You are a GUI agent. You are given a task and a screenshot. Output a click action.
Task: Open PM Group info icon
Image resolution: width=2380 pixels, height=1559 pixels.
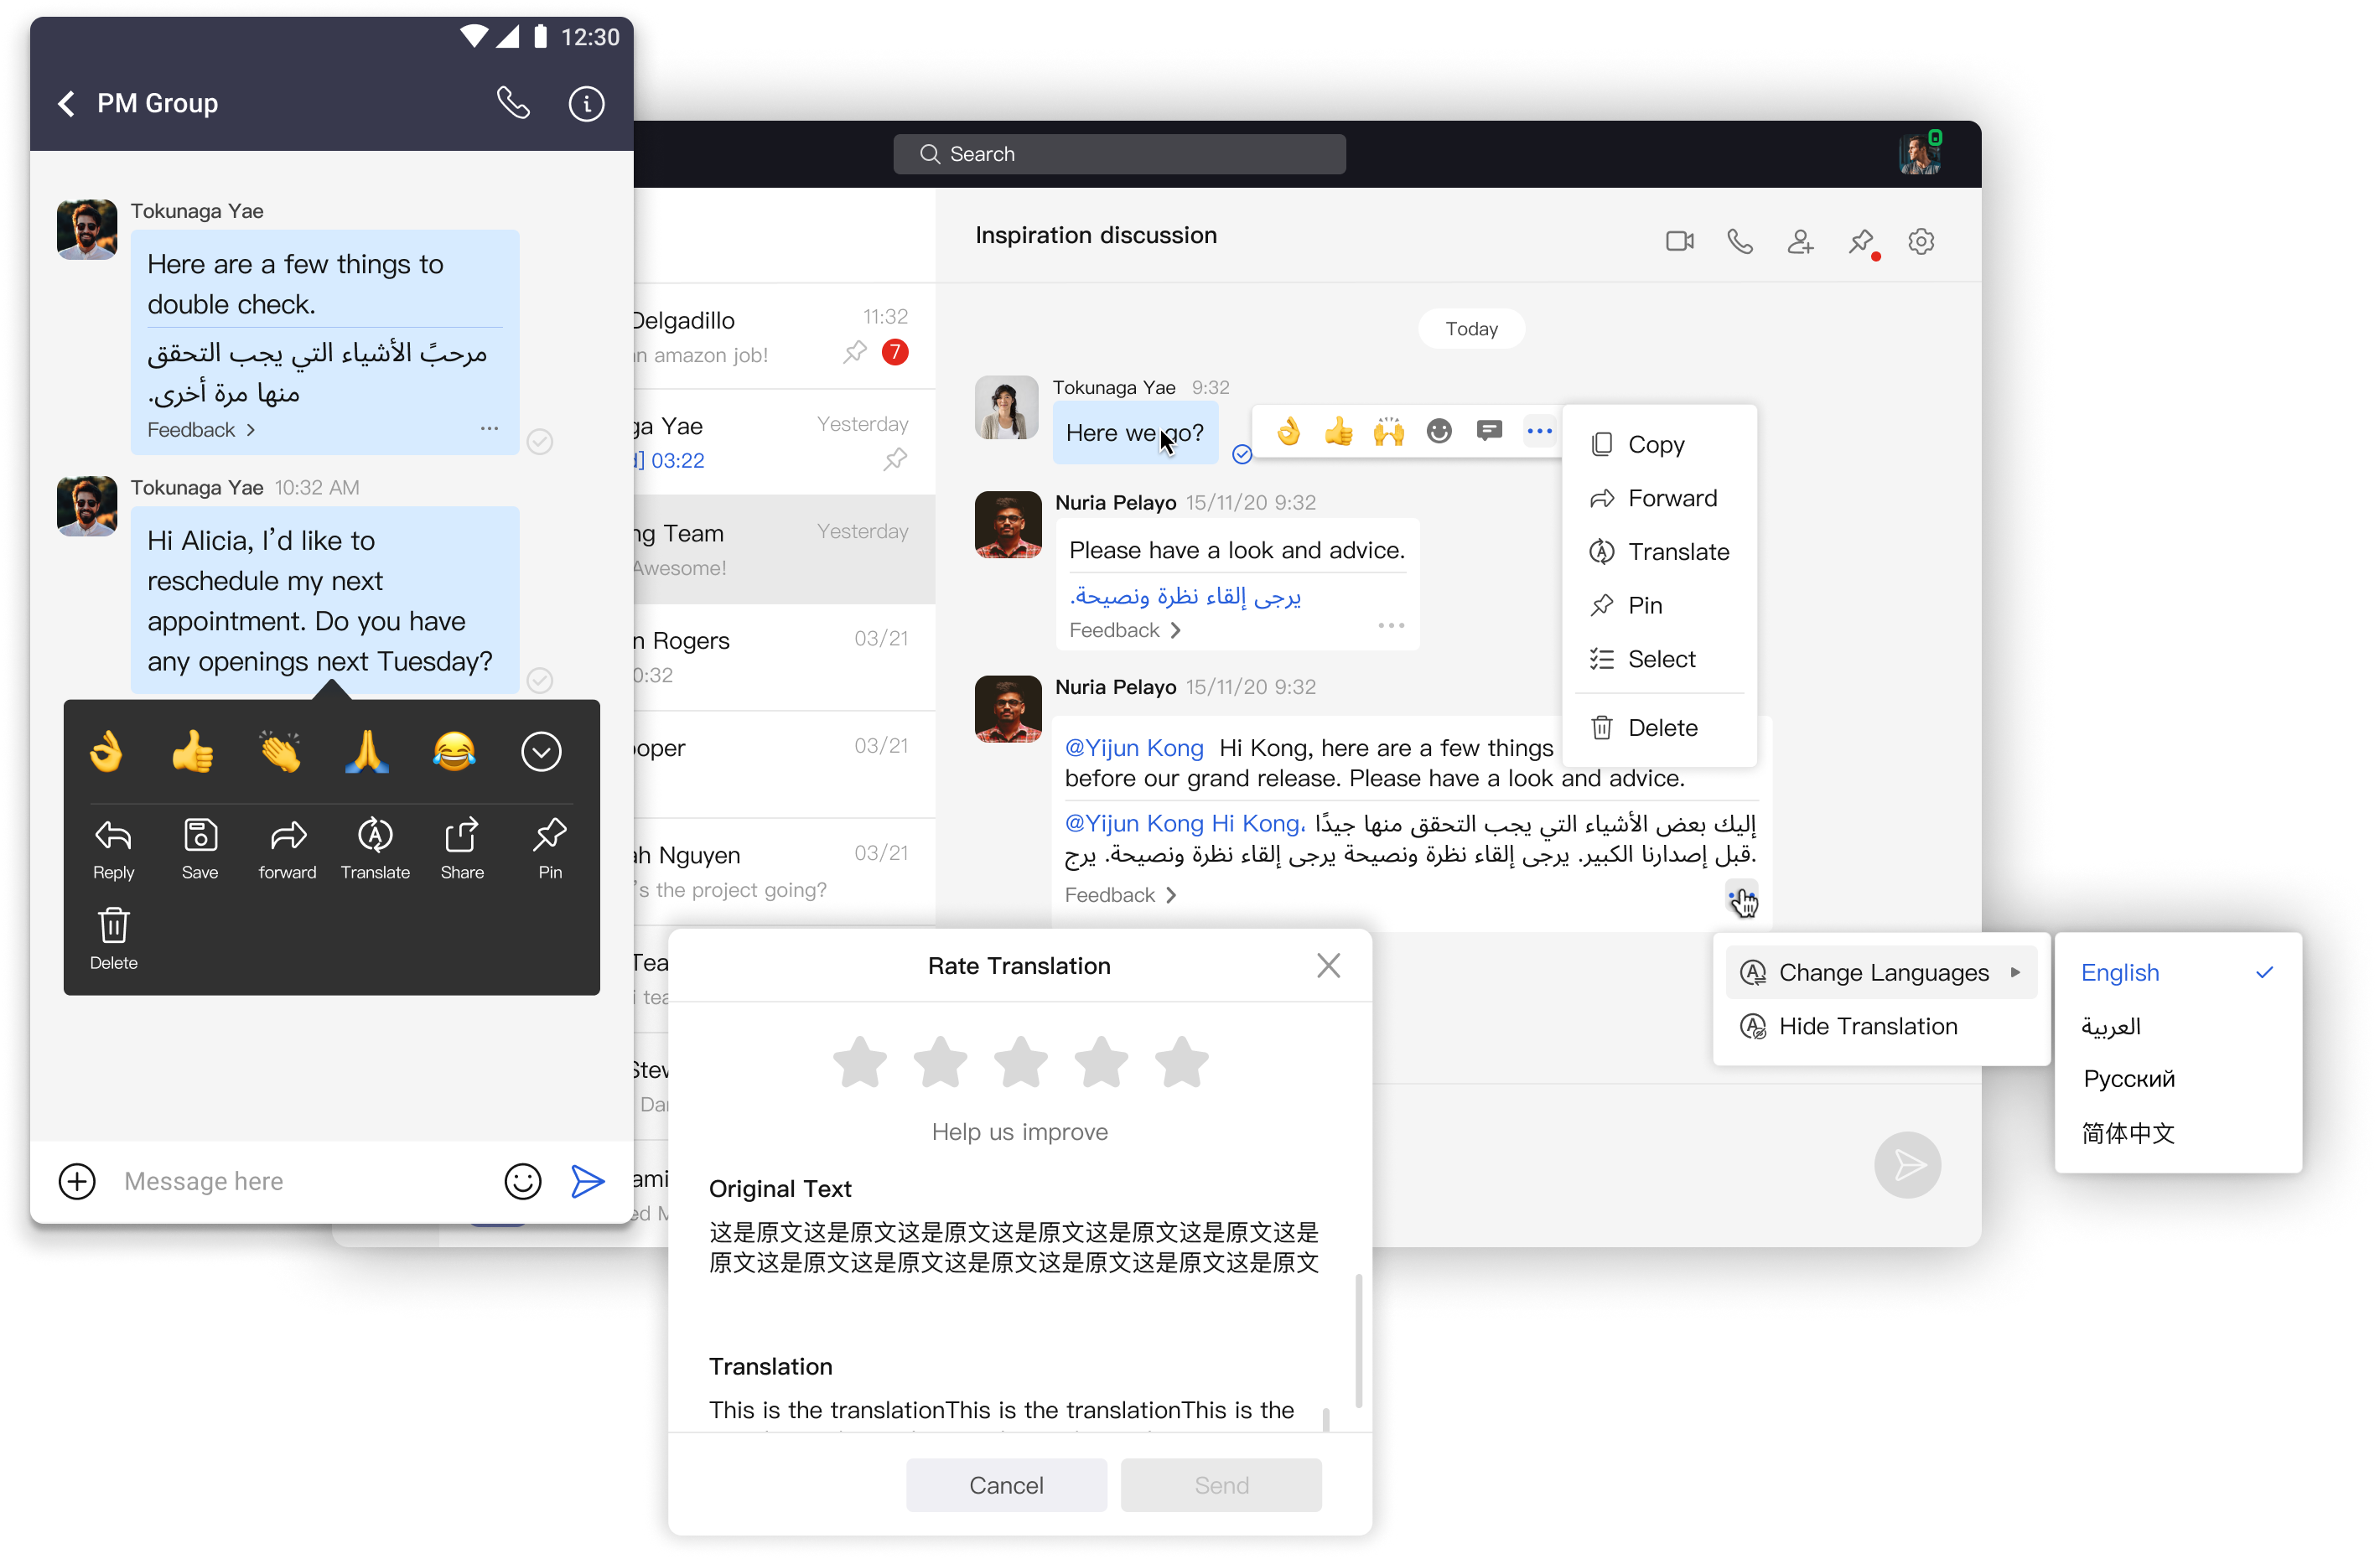586,103
